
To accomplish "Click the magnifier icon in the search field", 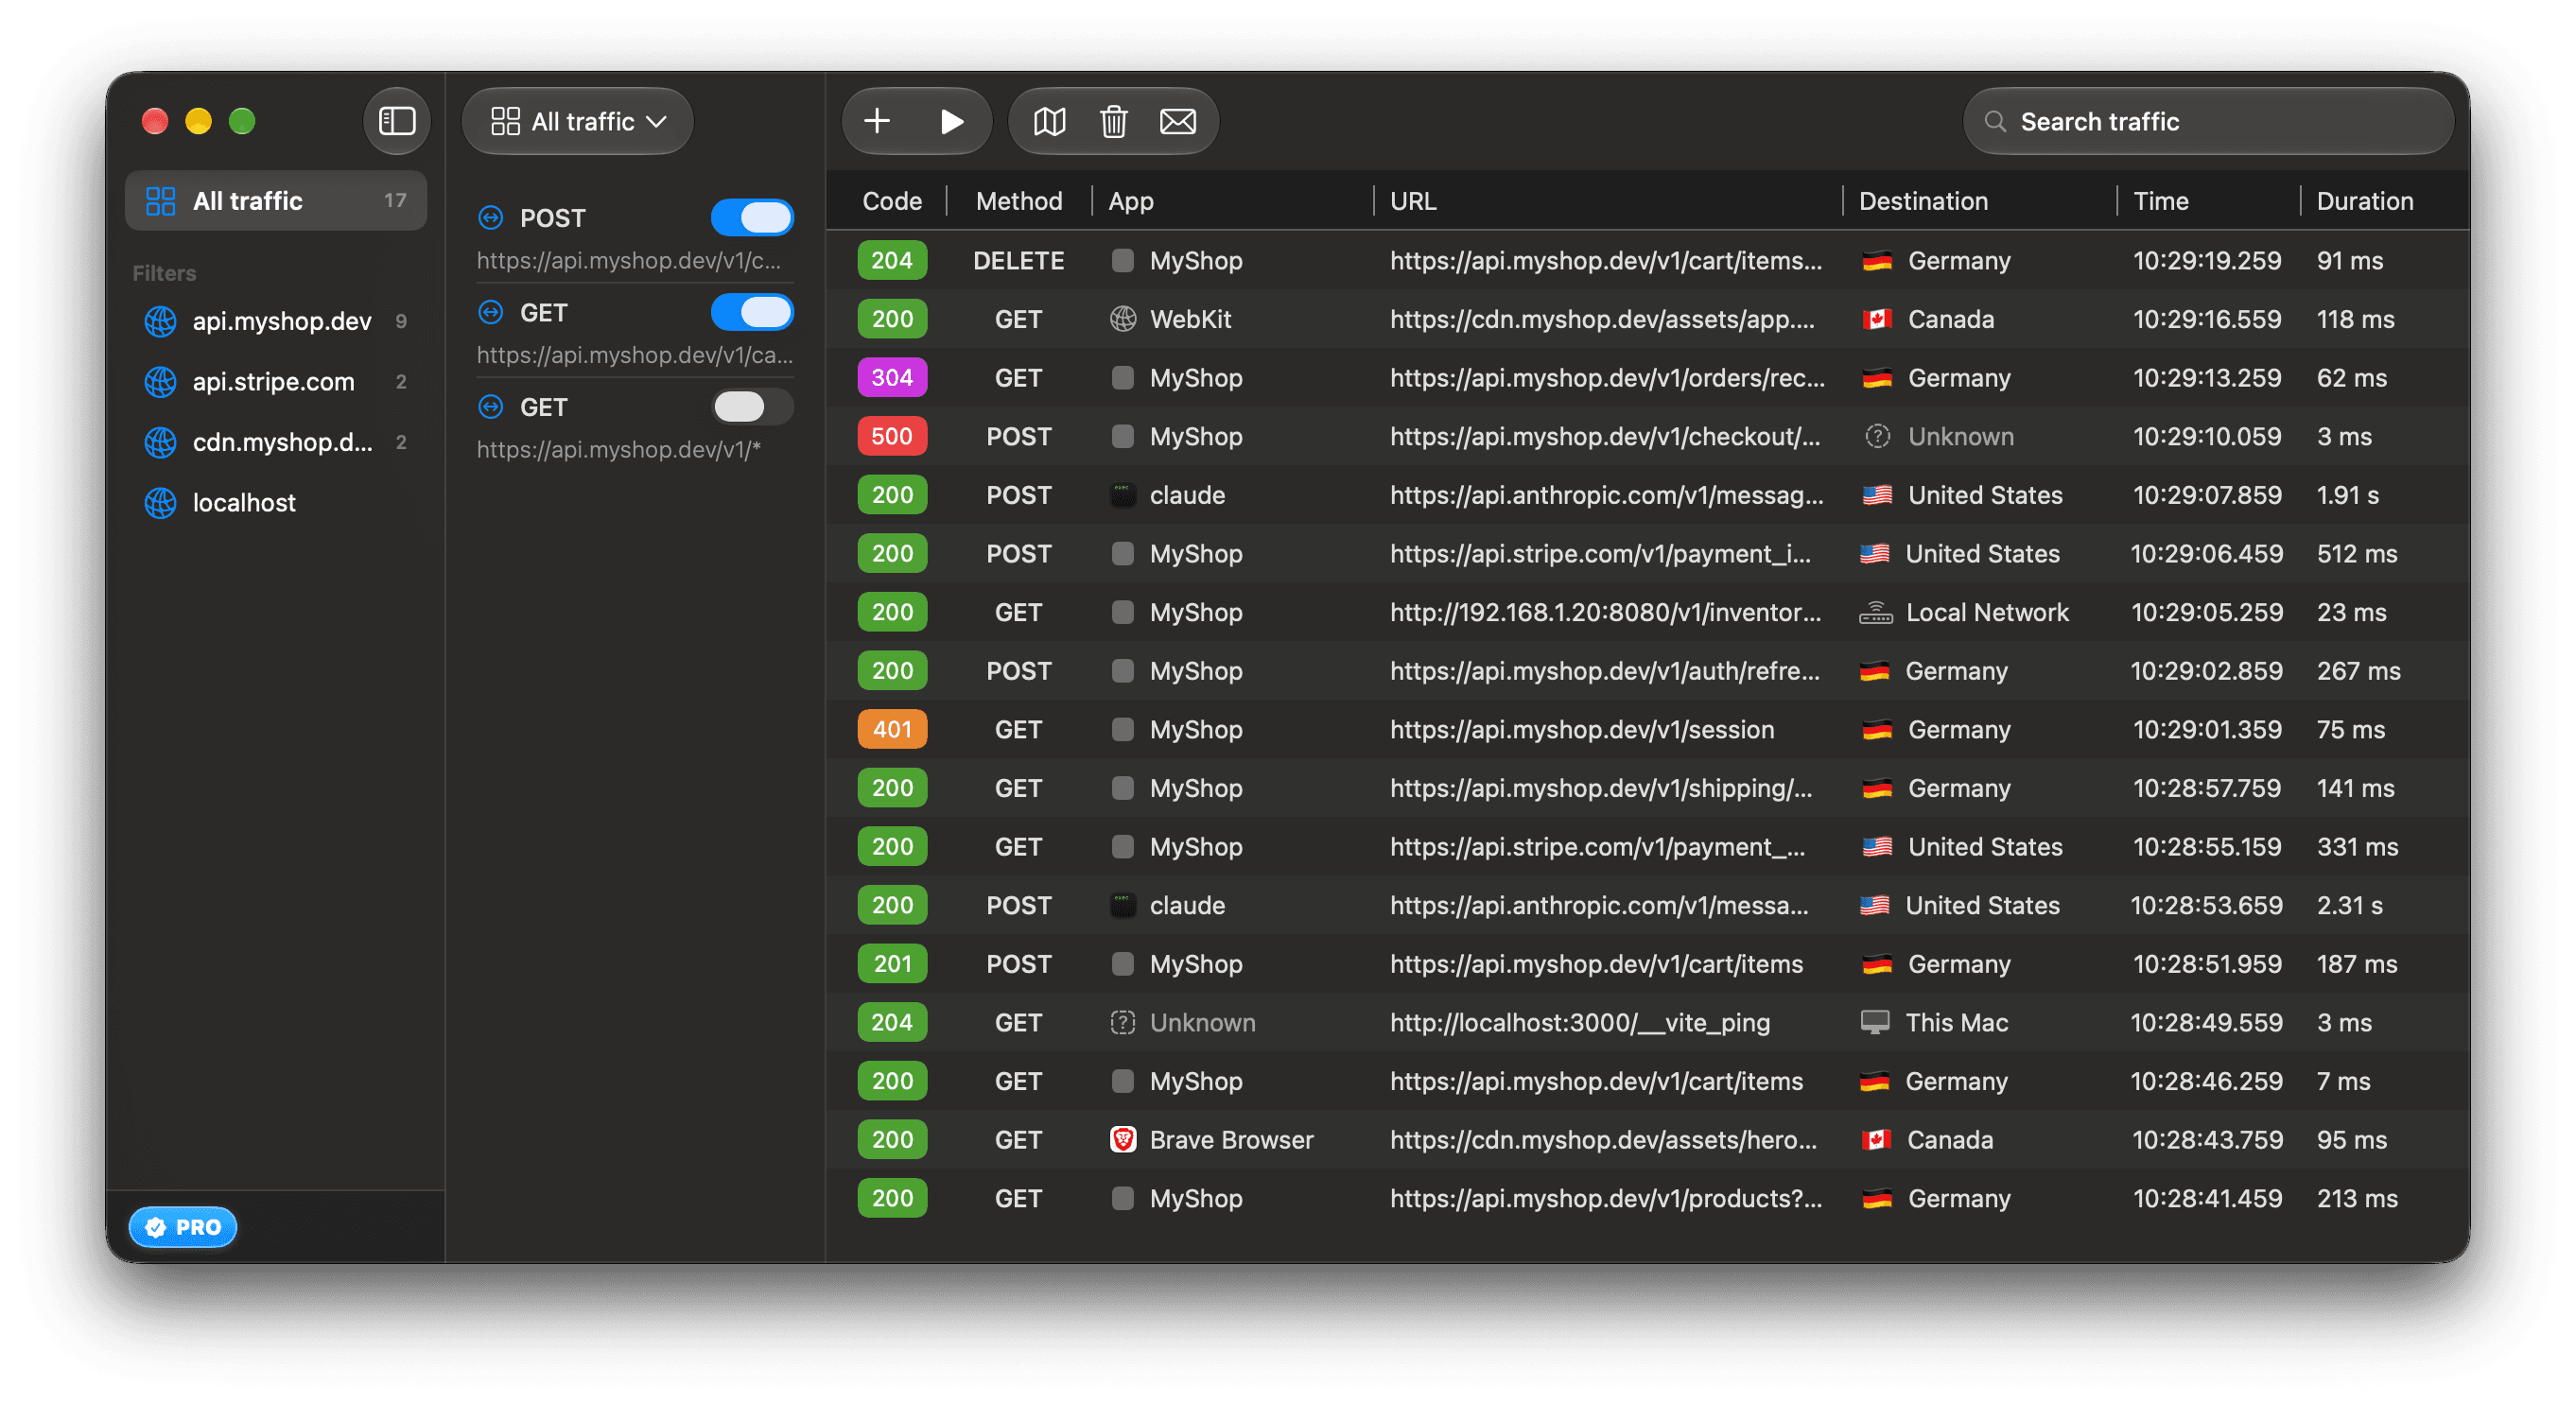I will [1995, 121].
